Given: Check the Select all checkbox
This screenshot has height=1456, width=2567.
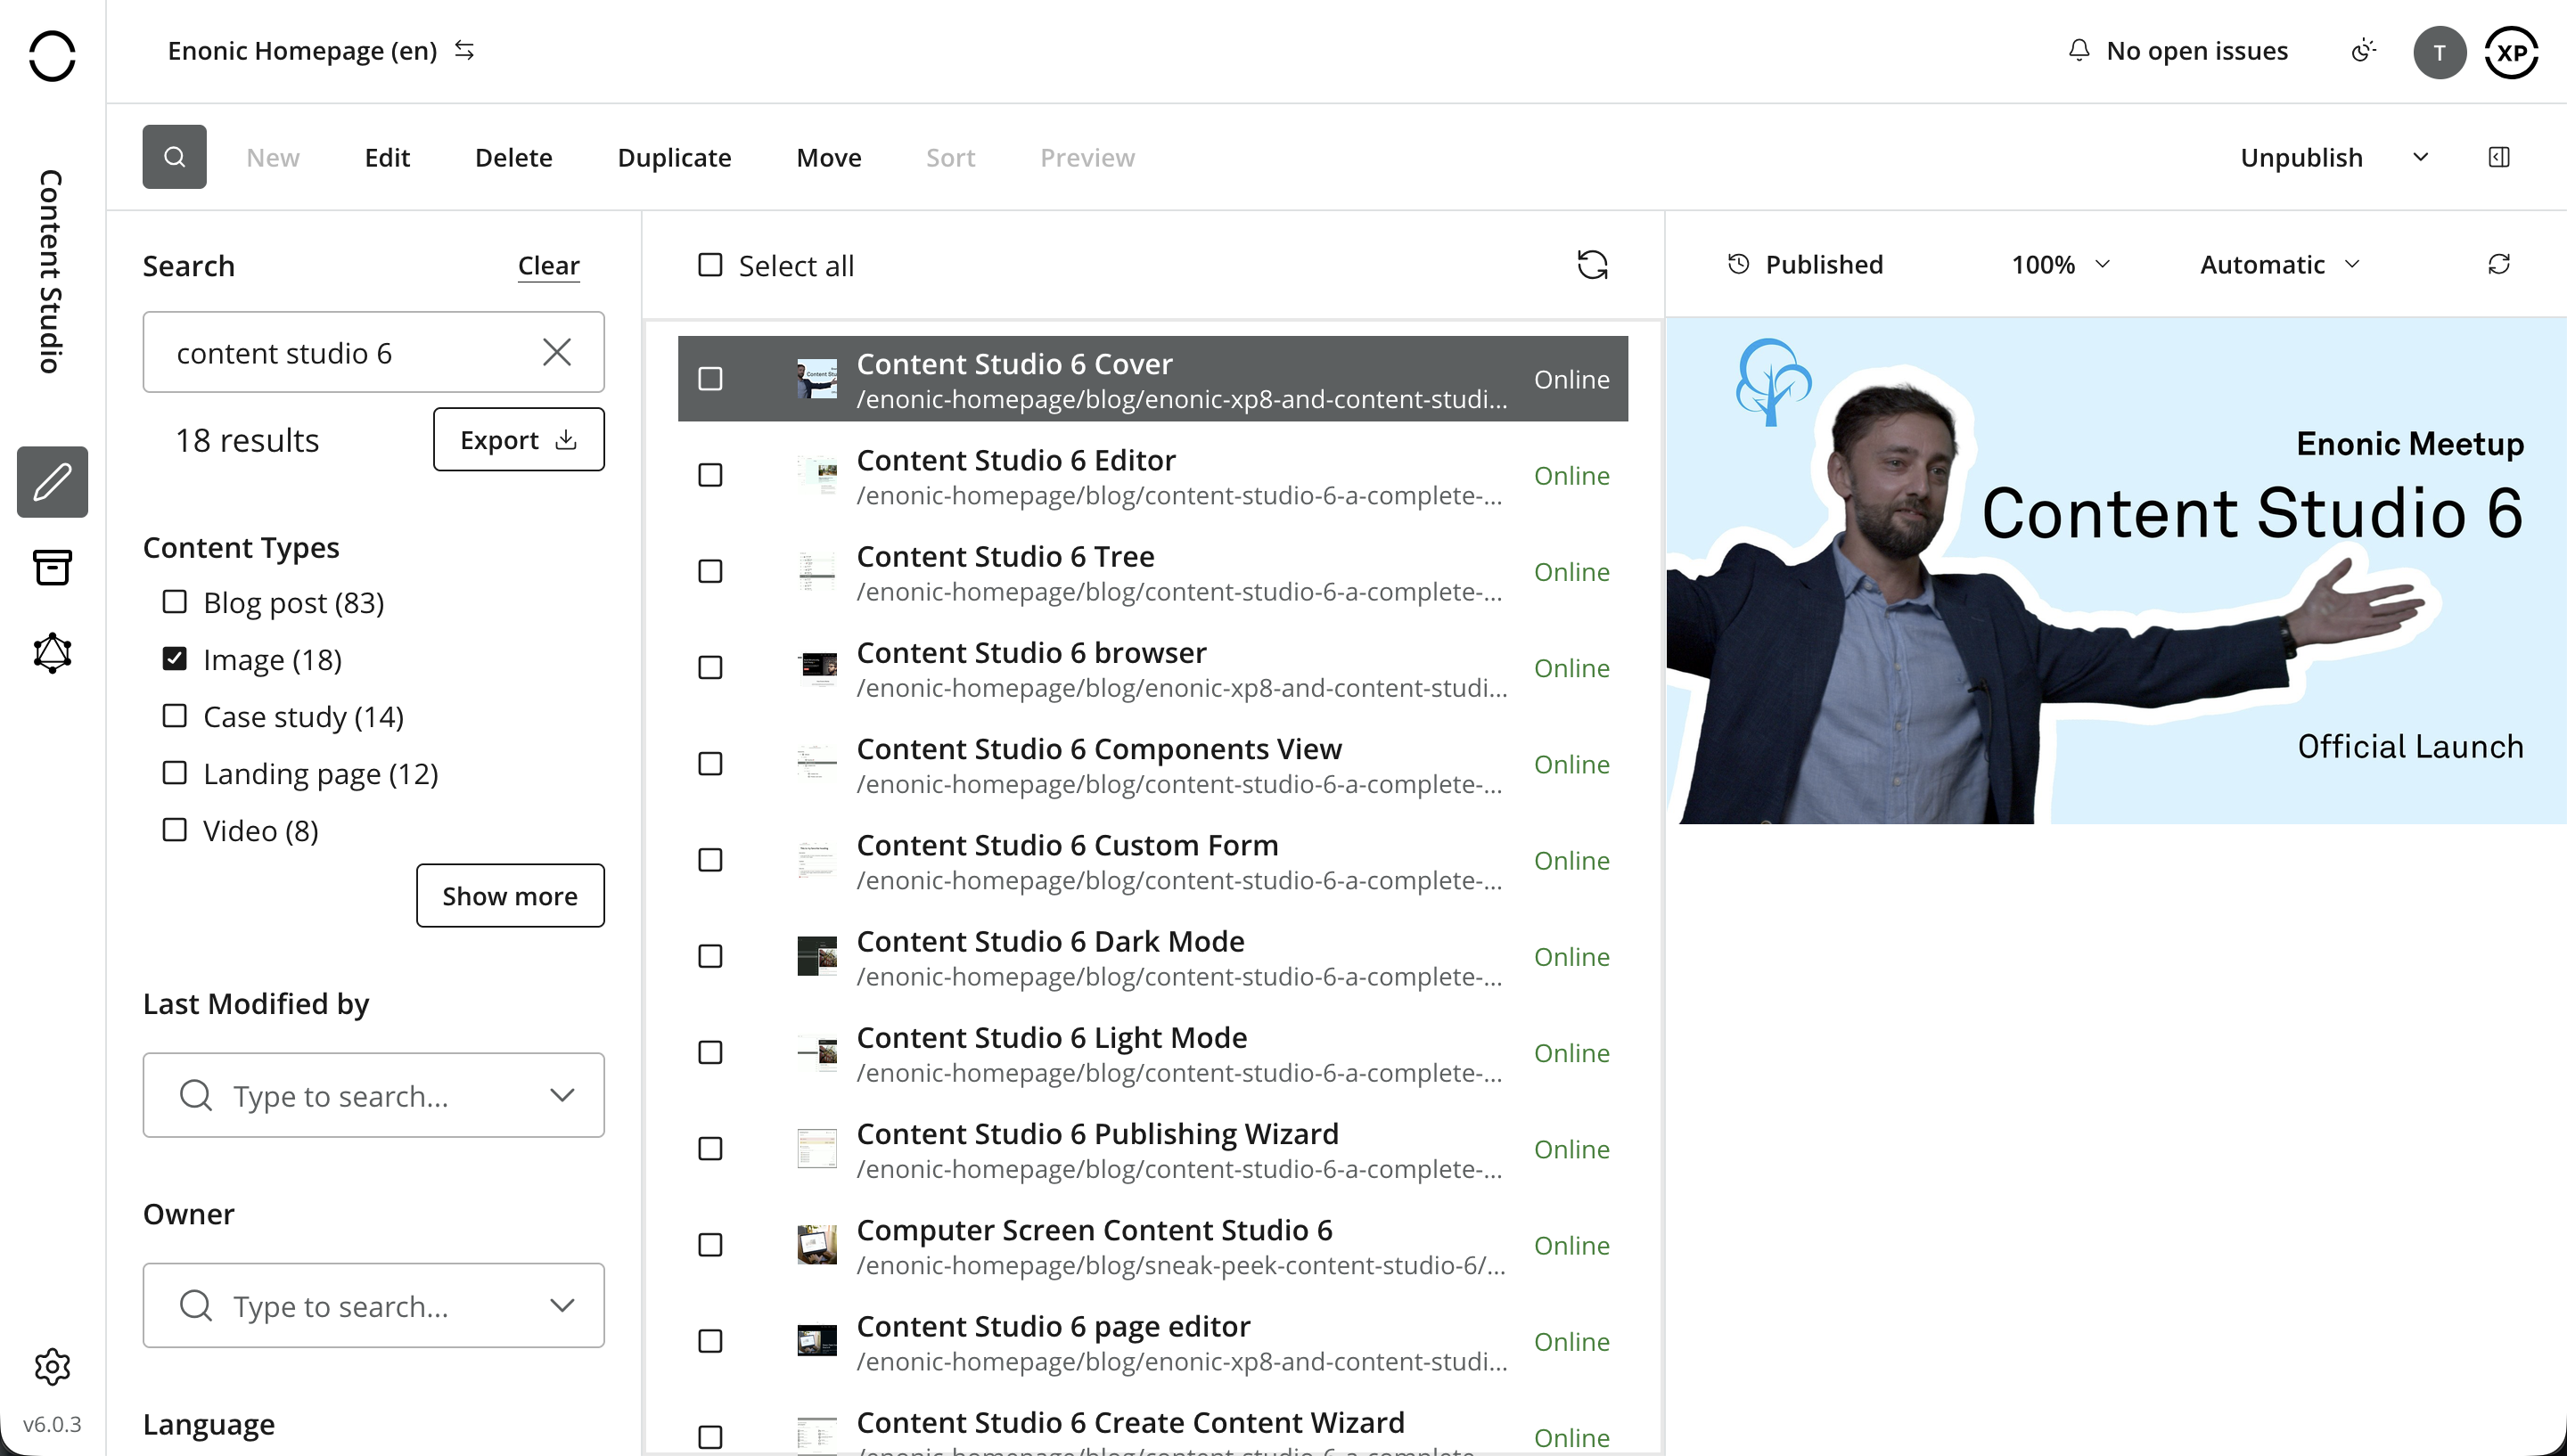Looking at the screenshot, I should tap(710, 265).
